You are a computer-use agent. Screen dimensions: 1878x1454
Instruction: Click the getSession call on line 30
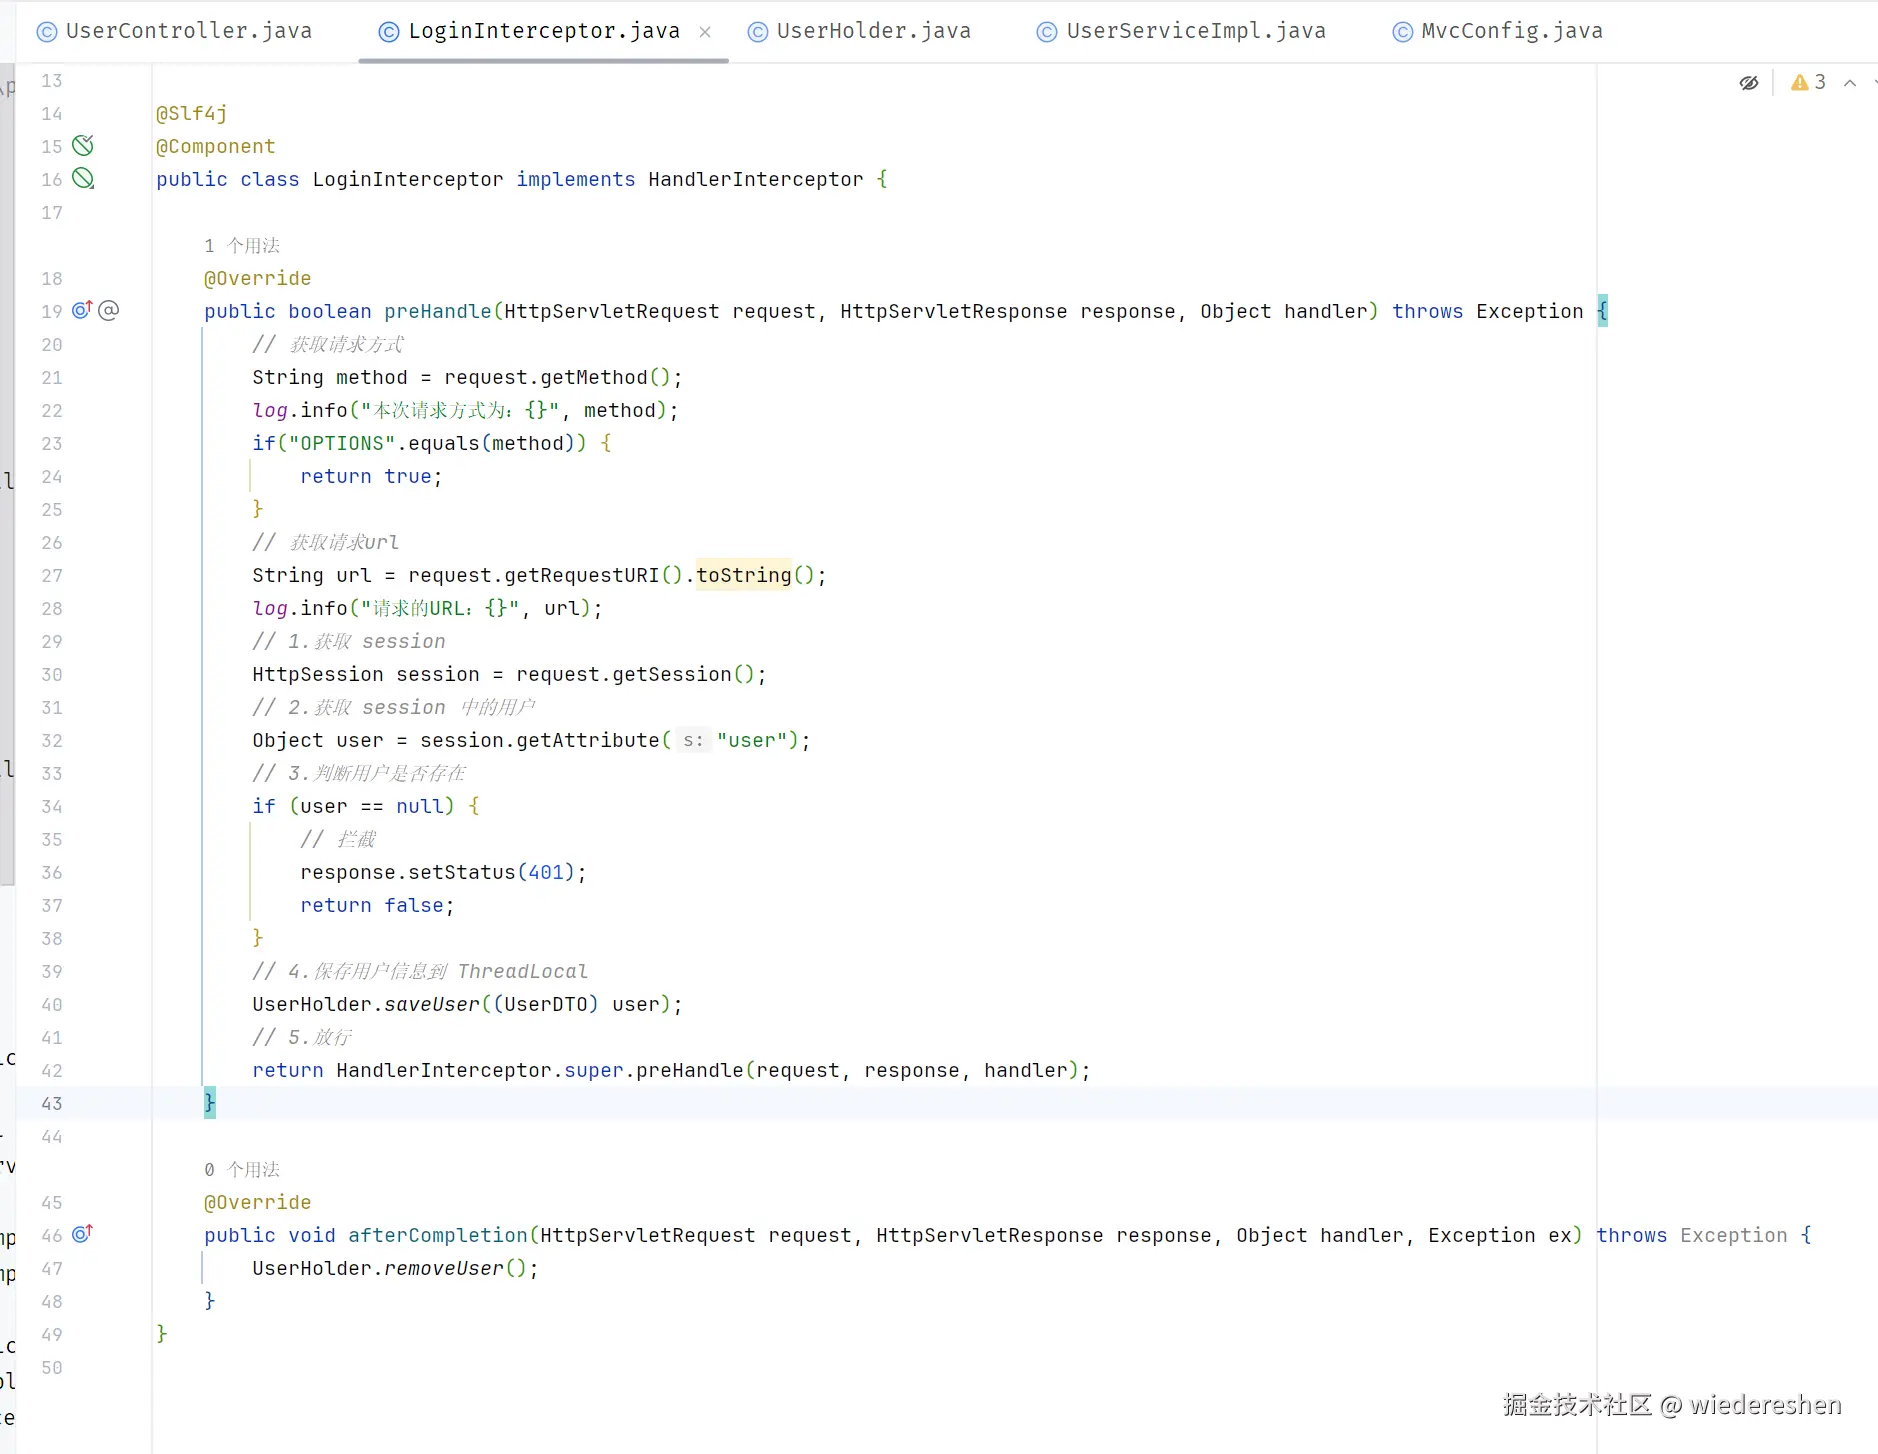click(x=672, y=674)
